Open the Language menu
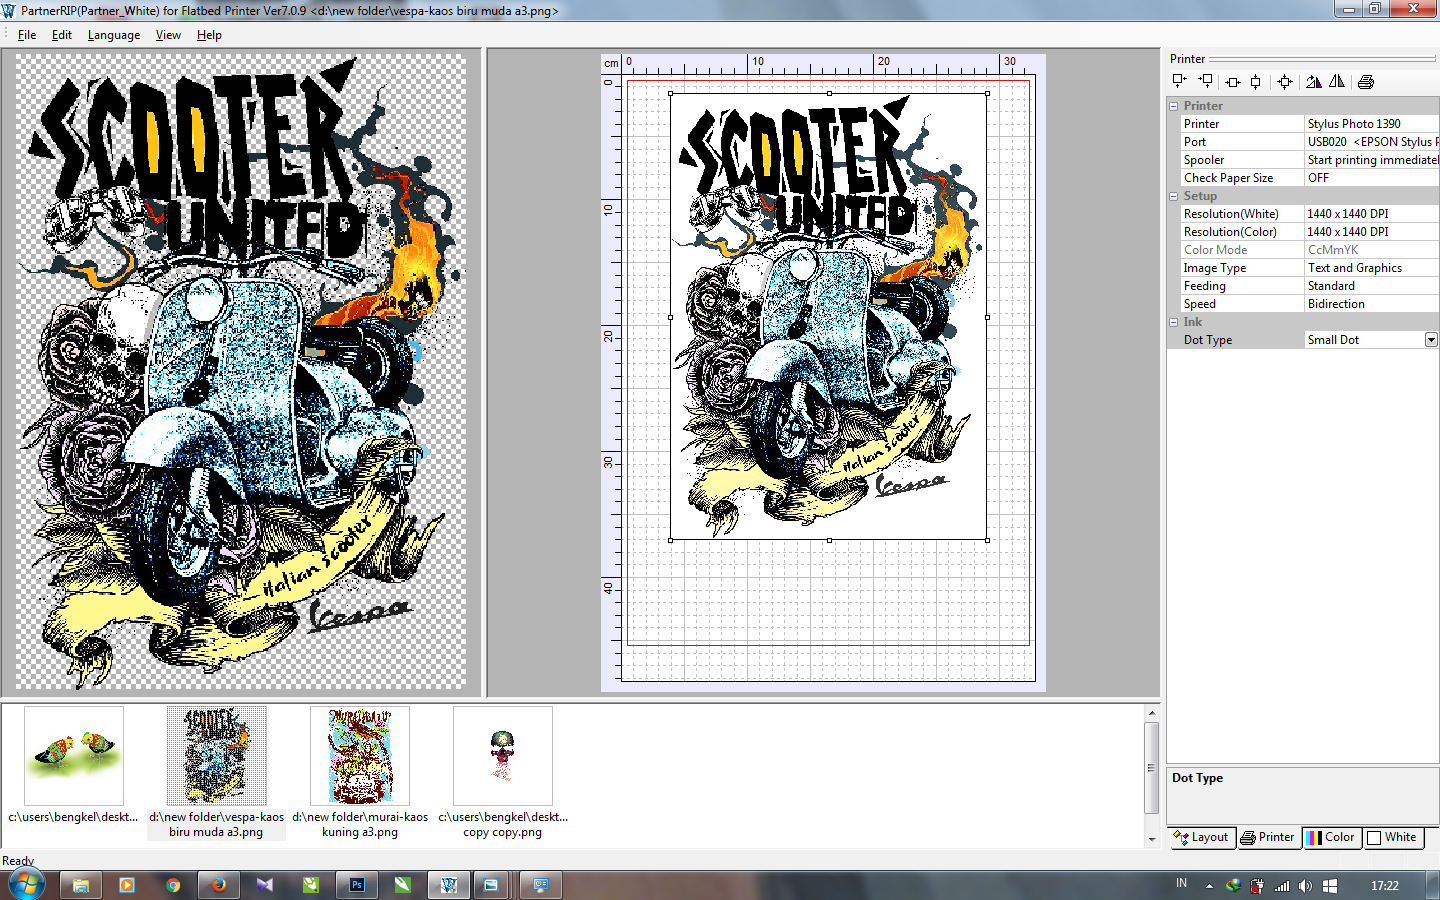Screen dimensions: 1440x900 [x=114, y=35]
